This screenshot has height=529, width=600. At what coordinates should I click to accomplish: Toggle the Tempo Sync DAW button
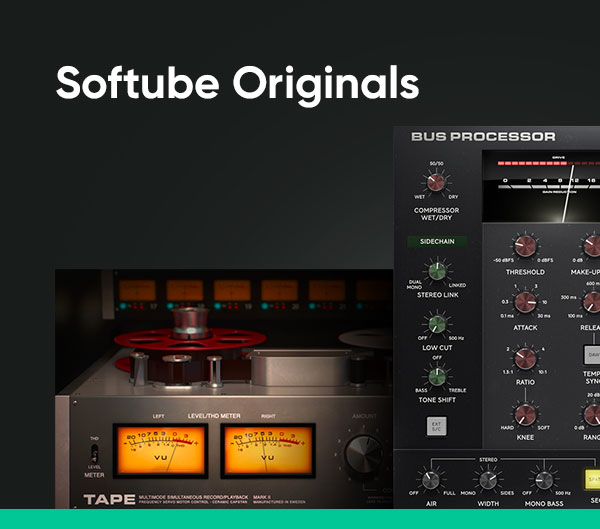[x=592, y=355]
